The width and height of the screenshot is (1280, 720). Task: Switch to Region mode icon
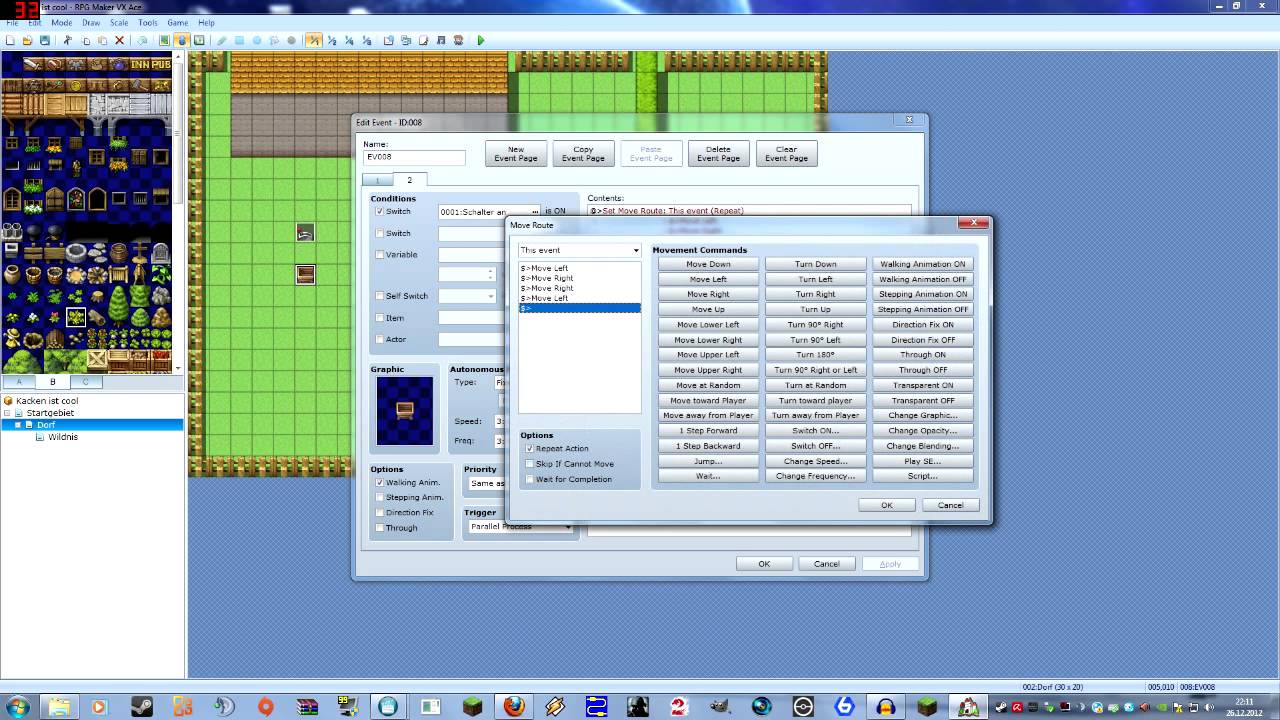pos(199,40)
